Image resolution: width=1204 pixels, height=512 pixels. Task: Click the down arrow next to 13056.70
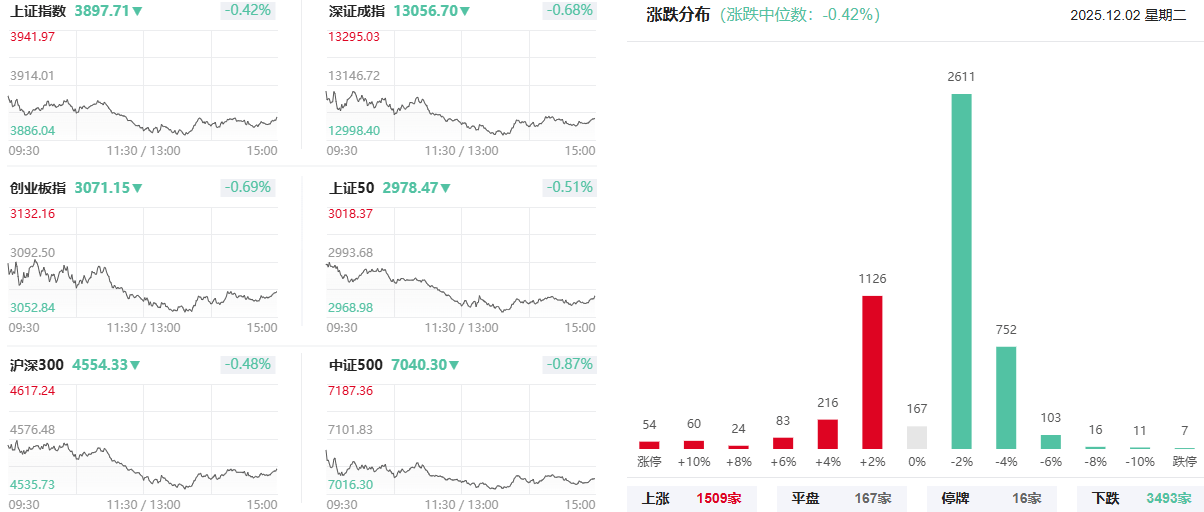click(x=464, y=11)
